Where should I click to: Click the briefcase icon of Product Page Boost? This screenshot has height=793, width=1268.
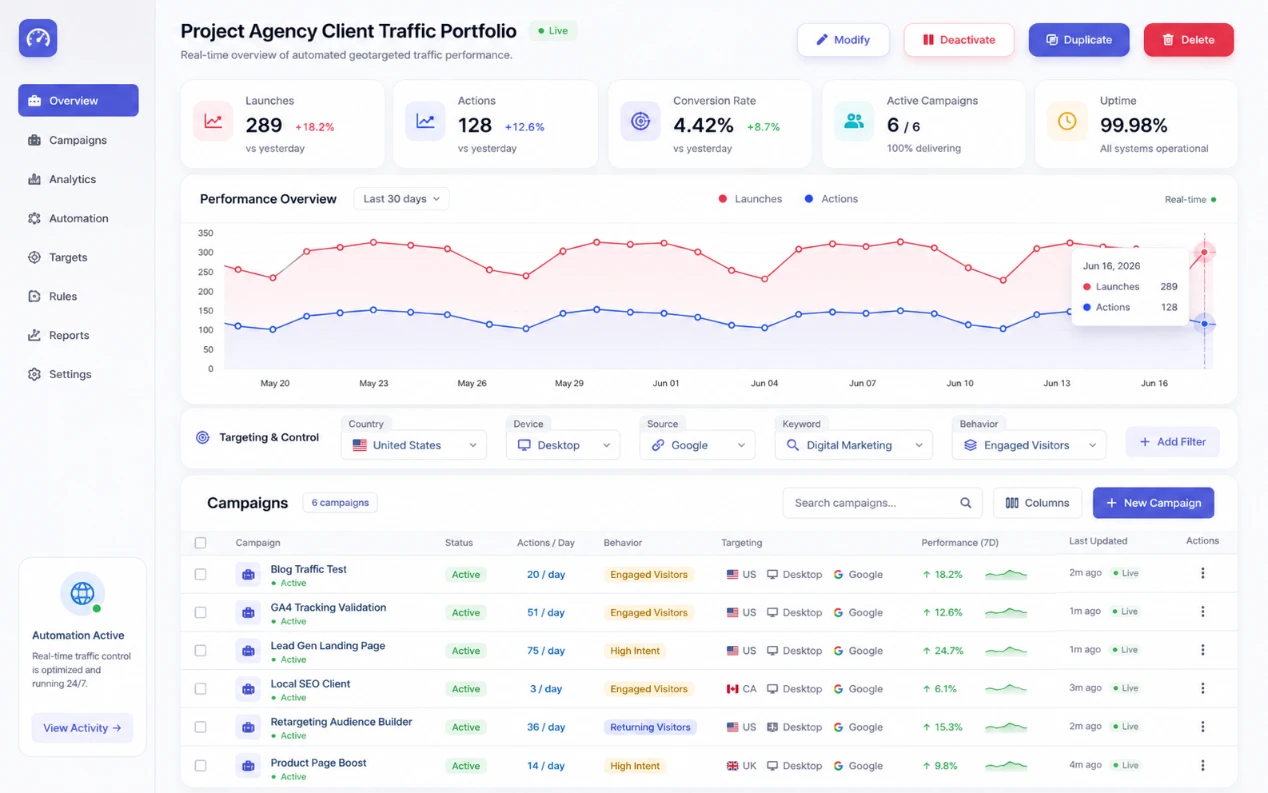247,767
